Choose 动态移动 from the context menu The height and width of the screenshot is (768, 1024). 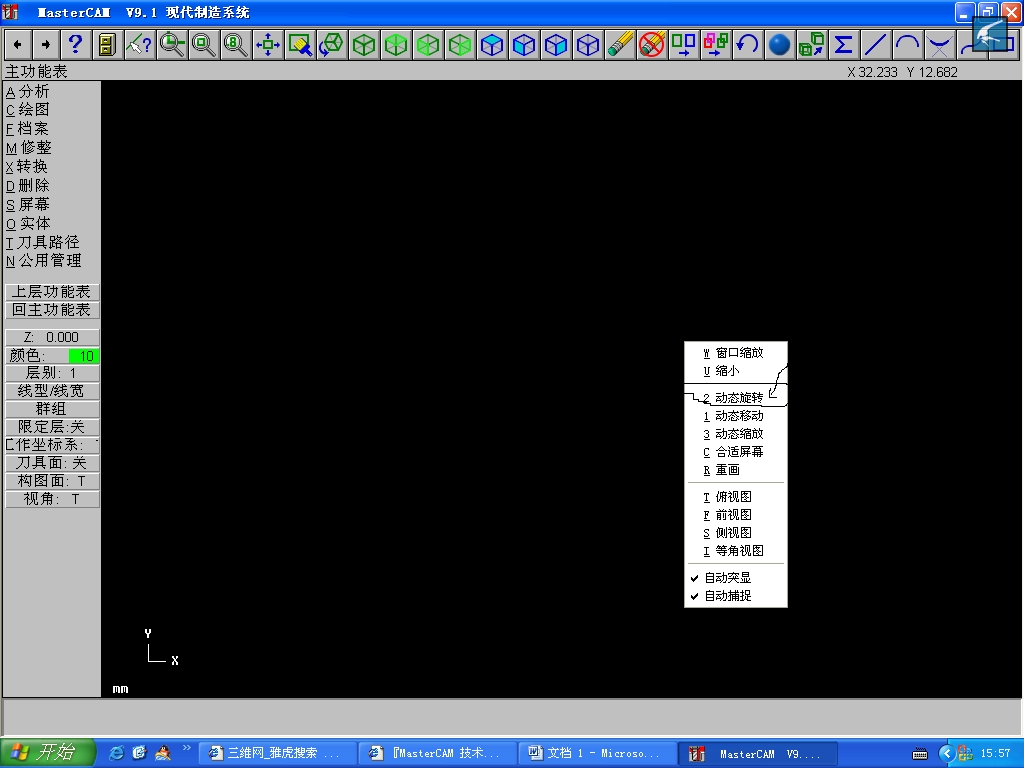coord(735,416)
